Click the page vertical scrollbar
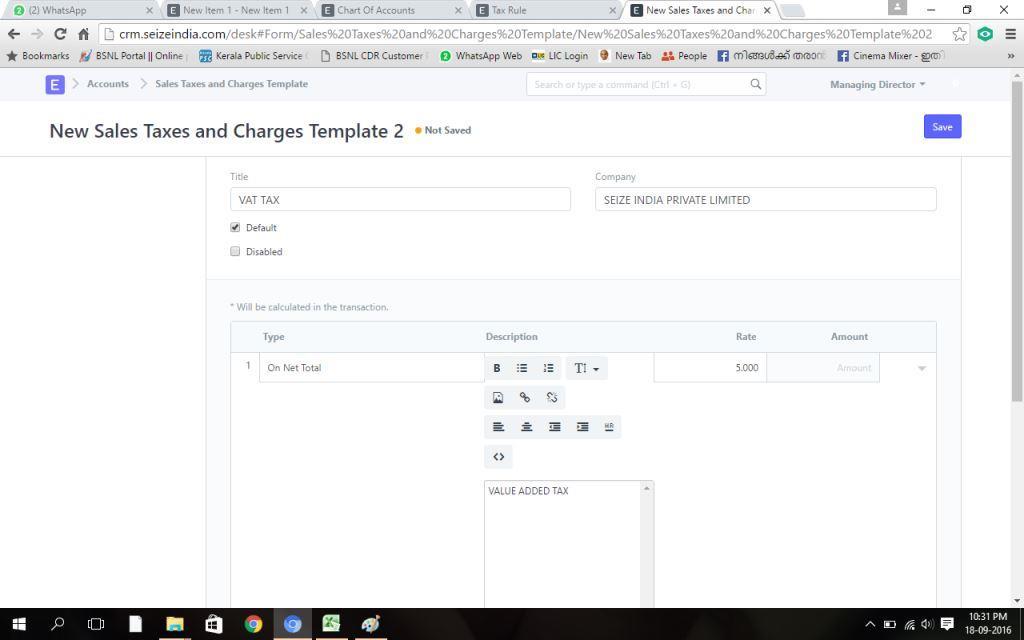This screenshot has width=1024, height=640. (1017, 242)
